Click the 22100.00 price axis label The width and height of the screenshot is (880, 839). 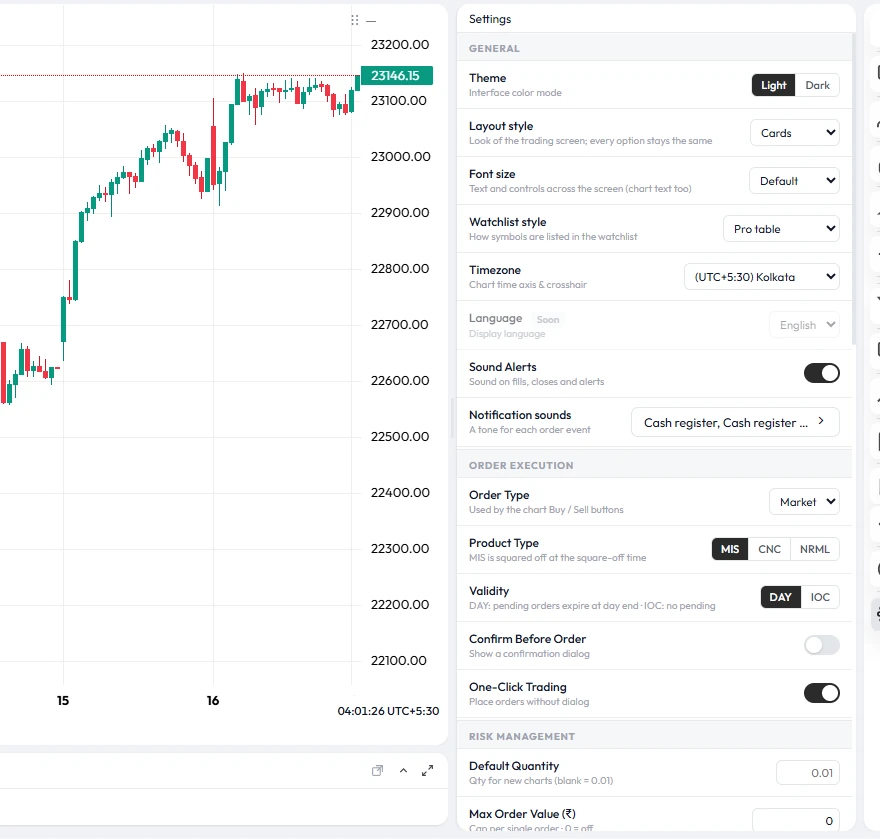(398, 661)
